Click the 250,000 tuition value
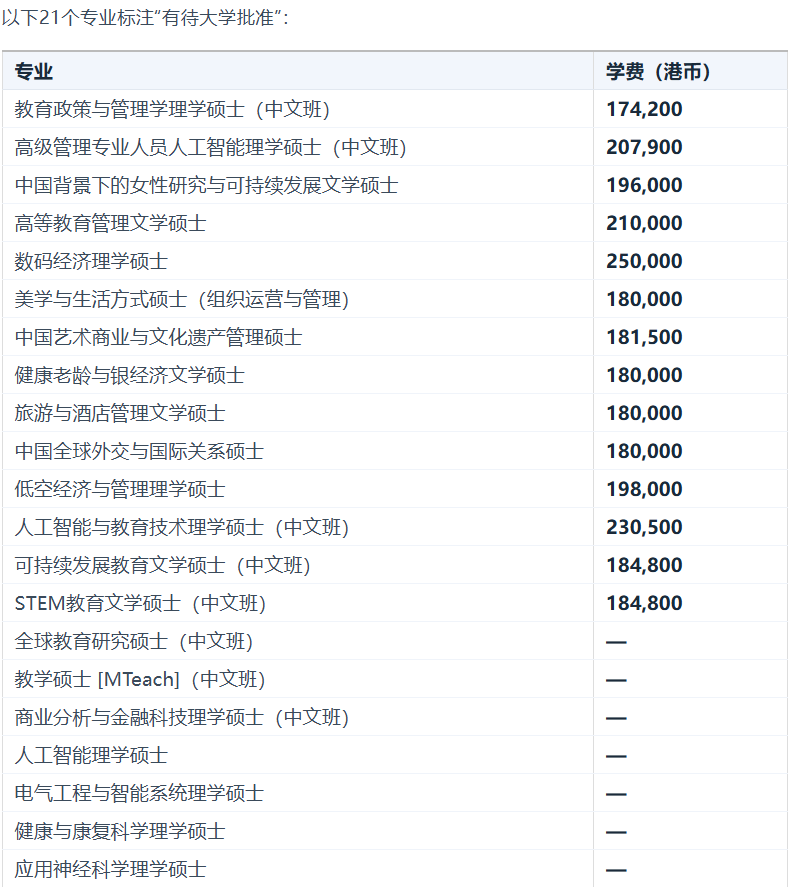Viewport: 791px width, 889px height. [x=644, y=261]
